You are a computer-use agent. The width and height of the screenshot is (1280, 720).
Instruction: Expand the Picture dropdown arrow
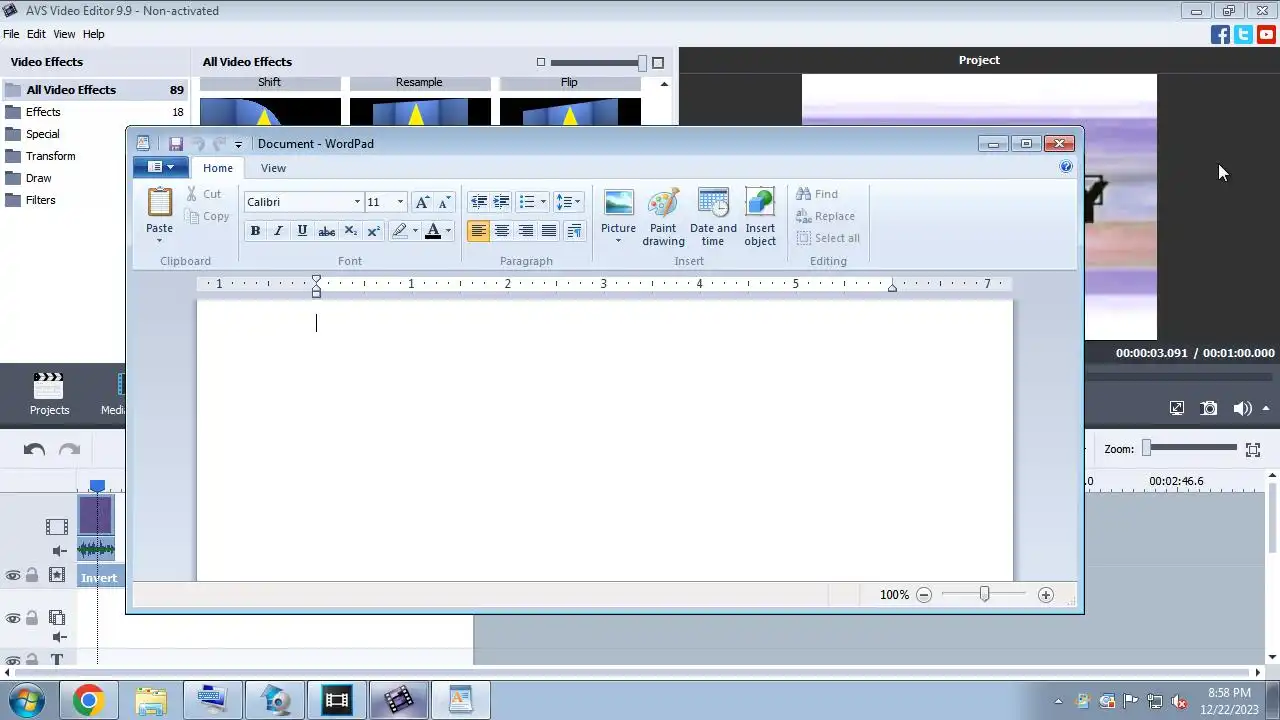coord(618,241)
